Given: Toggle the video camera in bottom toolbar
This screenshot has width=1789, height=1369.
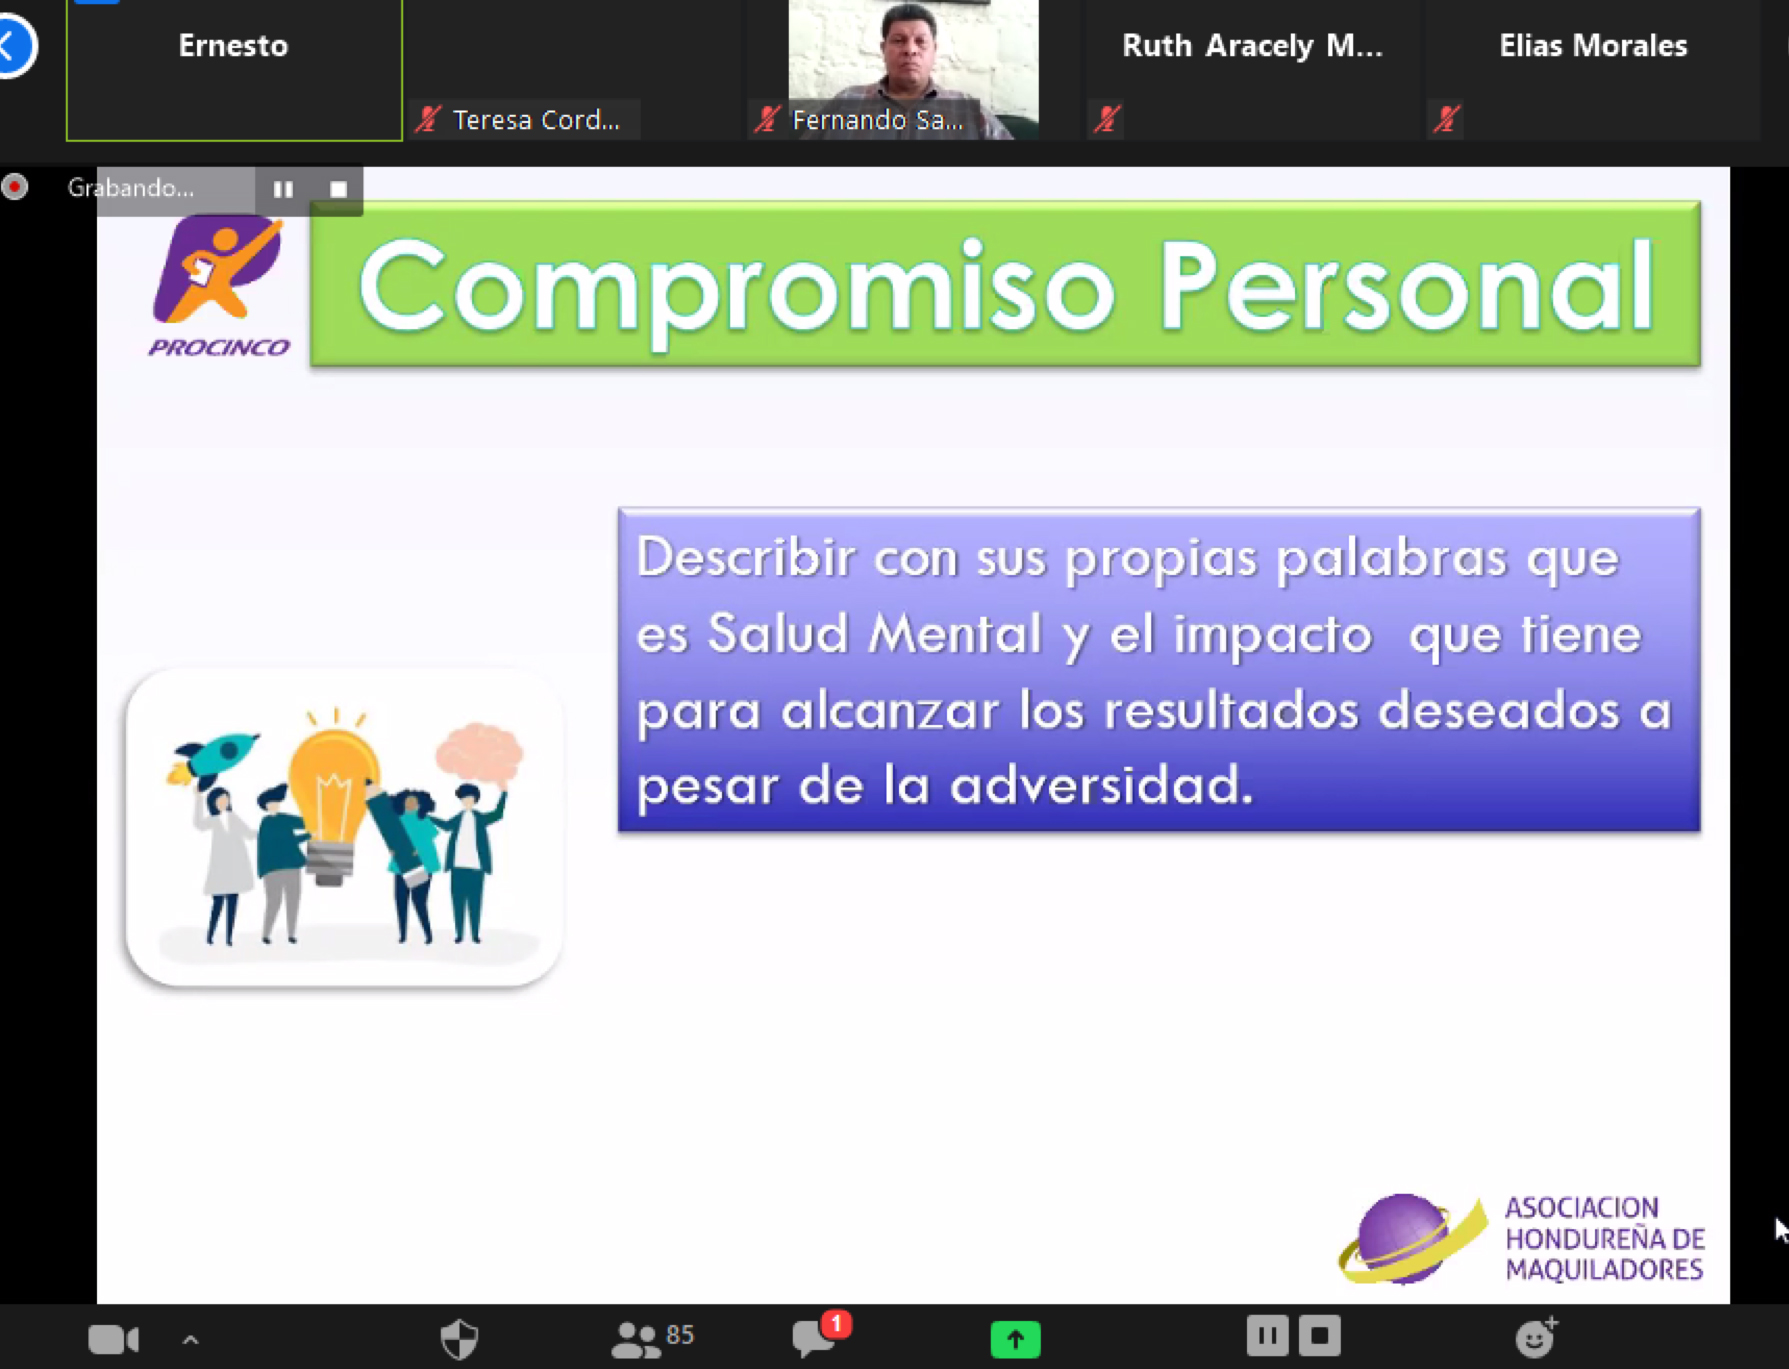Looking at the screenshot, I should 113,1339.
